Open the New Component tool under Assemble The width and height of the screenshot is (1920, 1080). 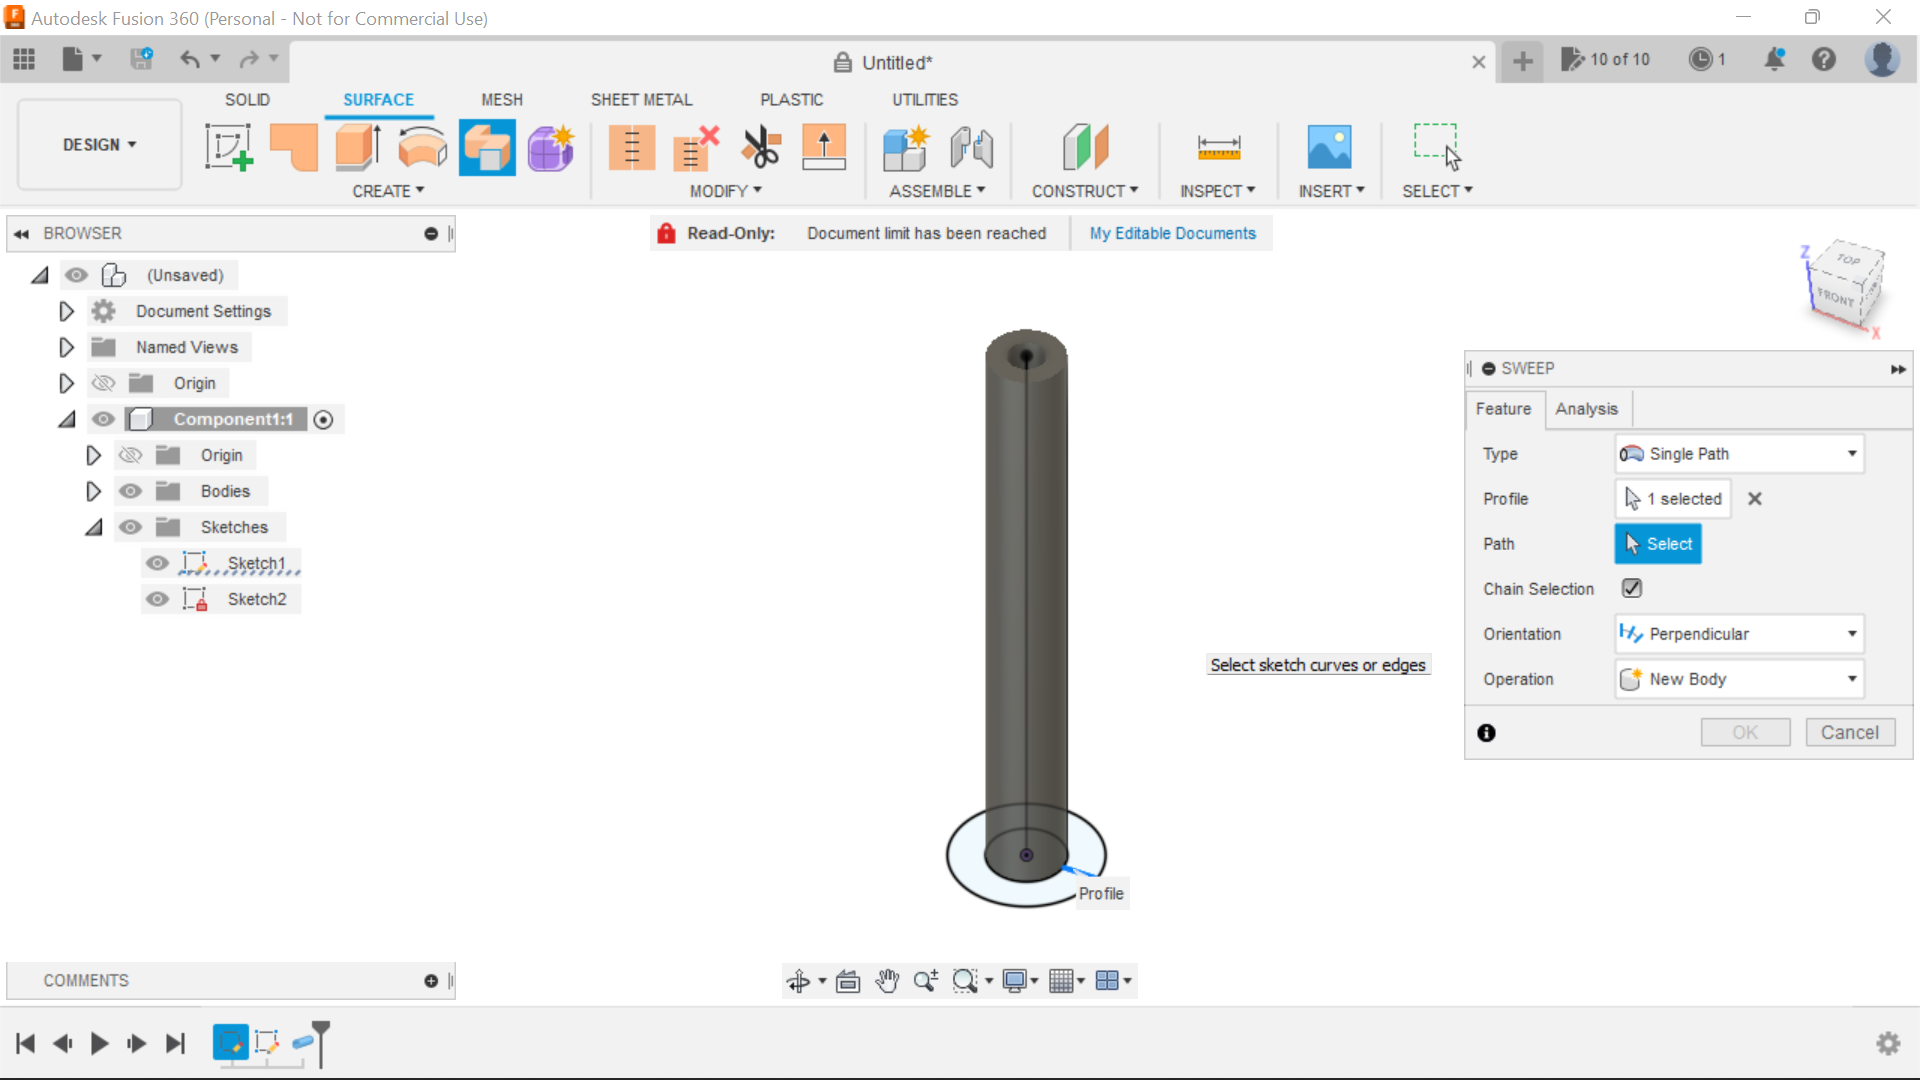(x=906, y=147)
